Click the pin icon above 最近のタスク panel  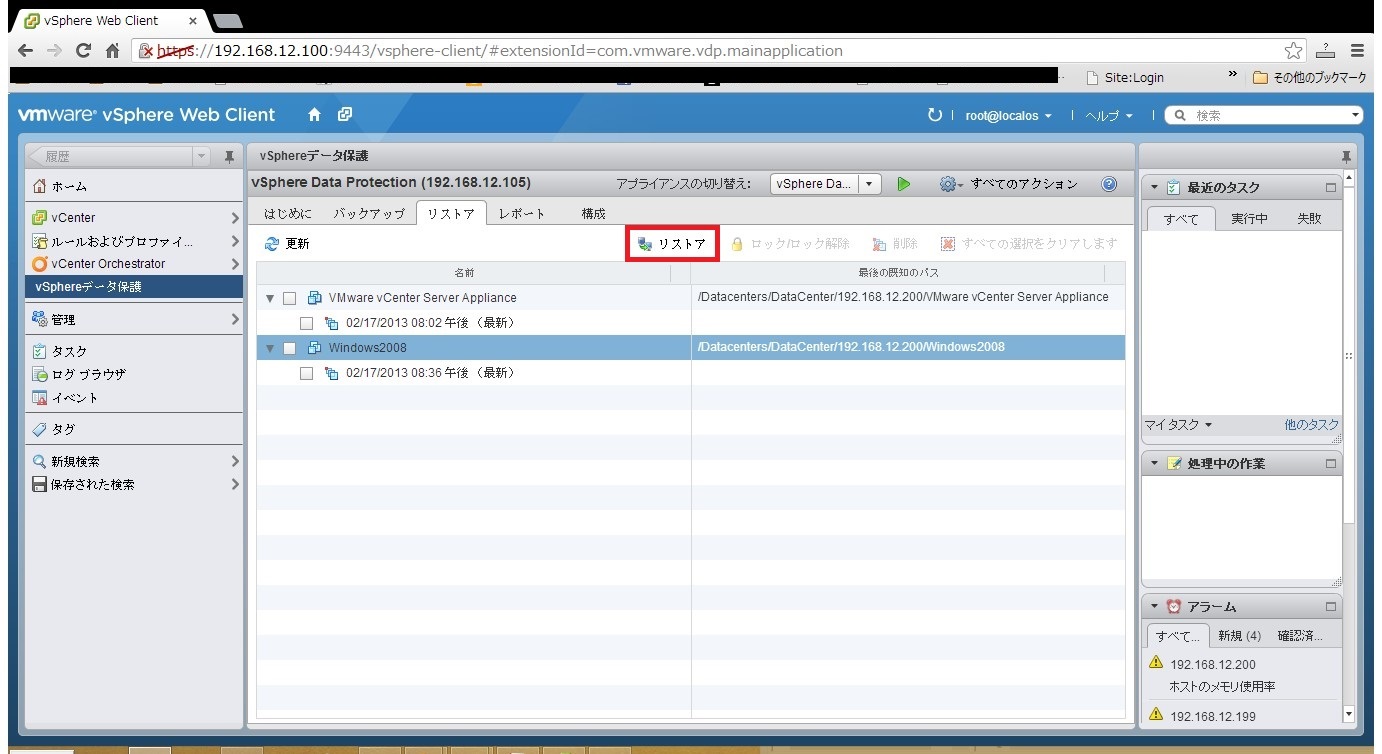click(1346, 157)
